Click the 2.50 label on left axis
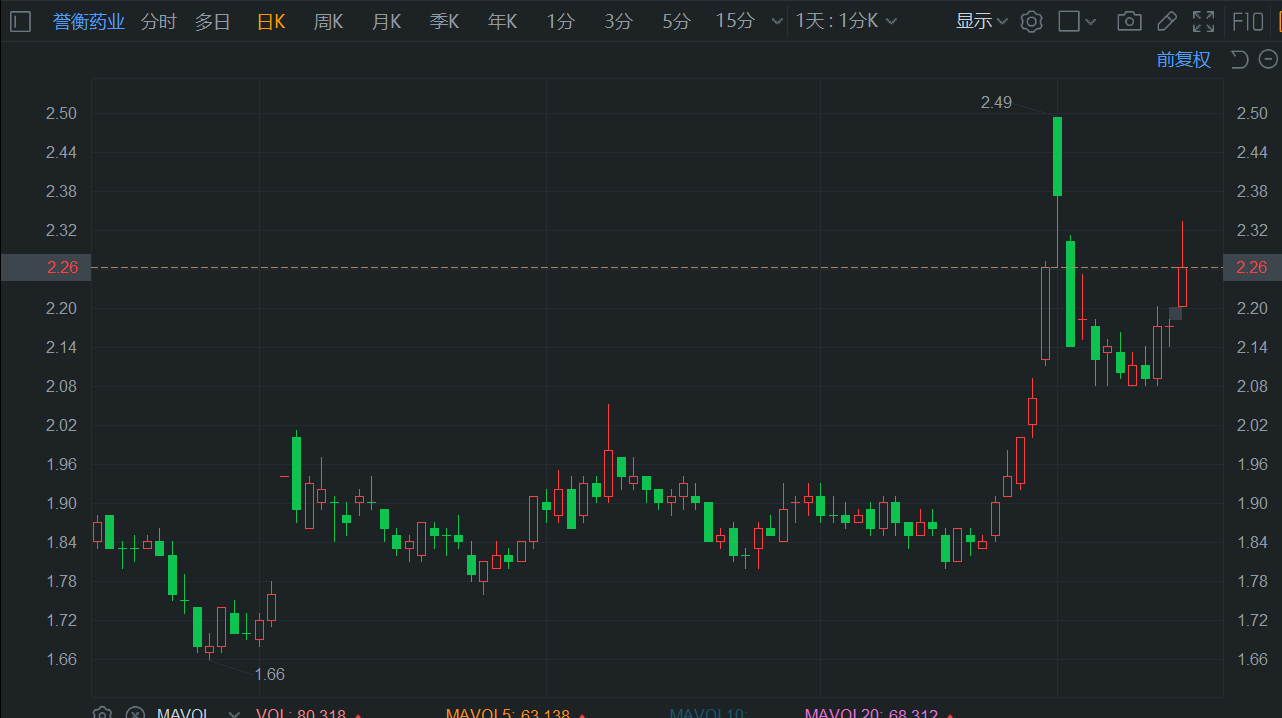This screenshot has width=1282, height=718. 61,113
